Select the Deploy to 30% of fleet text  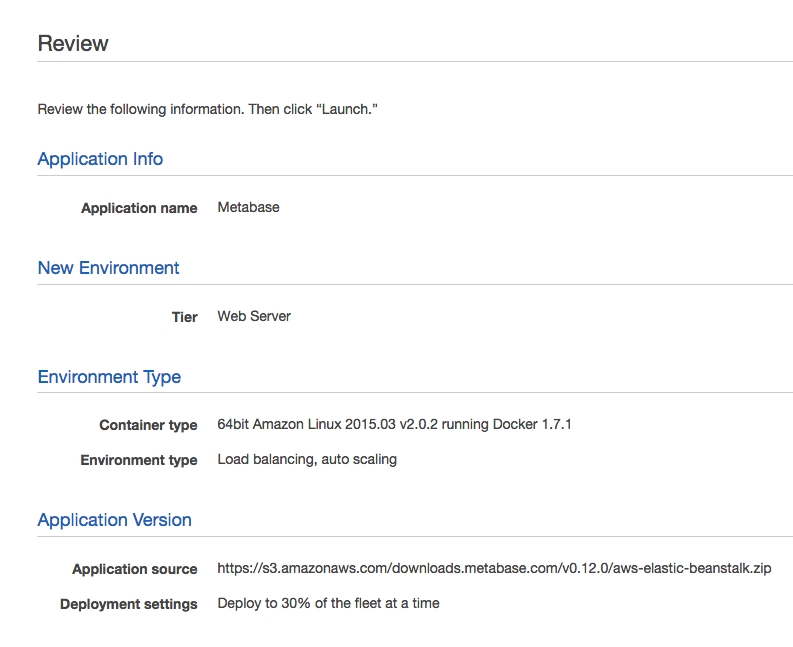(328, 603)
